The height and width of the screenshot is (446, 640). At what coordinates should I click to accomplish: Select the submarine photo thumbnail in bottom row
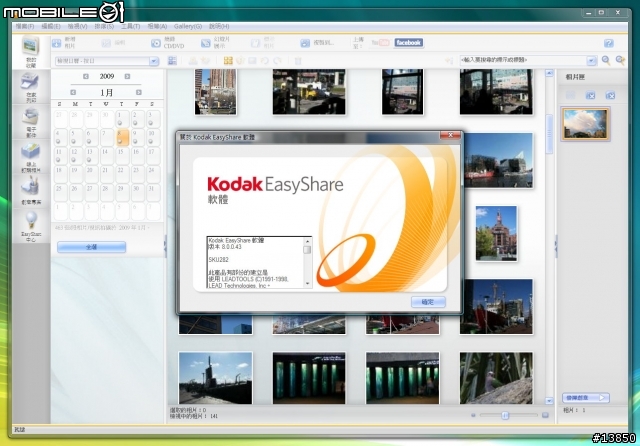[x=216, y=378]
